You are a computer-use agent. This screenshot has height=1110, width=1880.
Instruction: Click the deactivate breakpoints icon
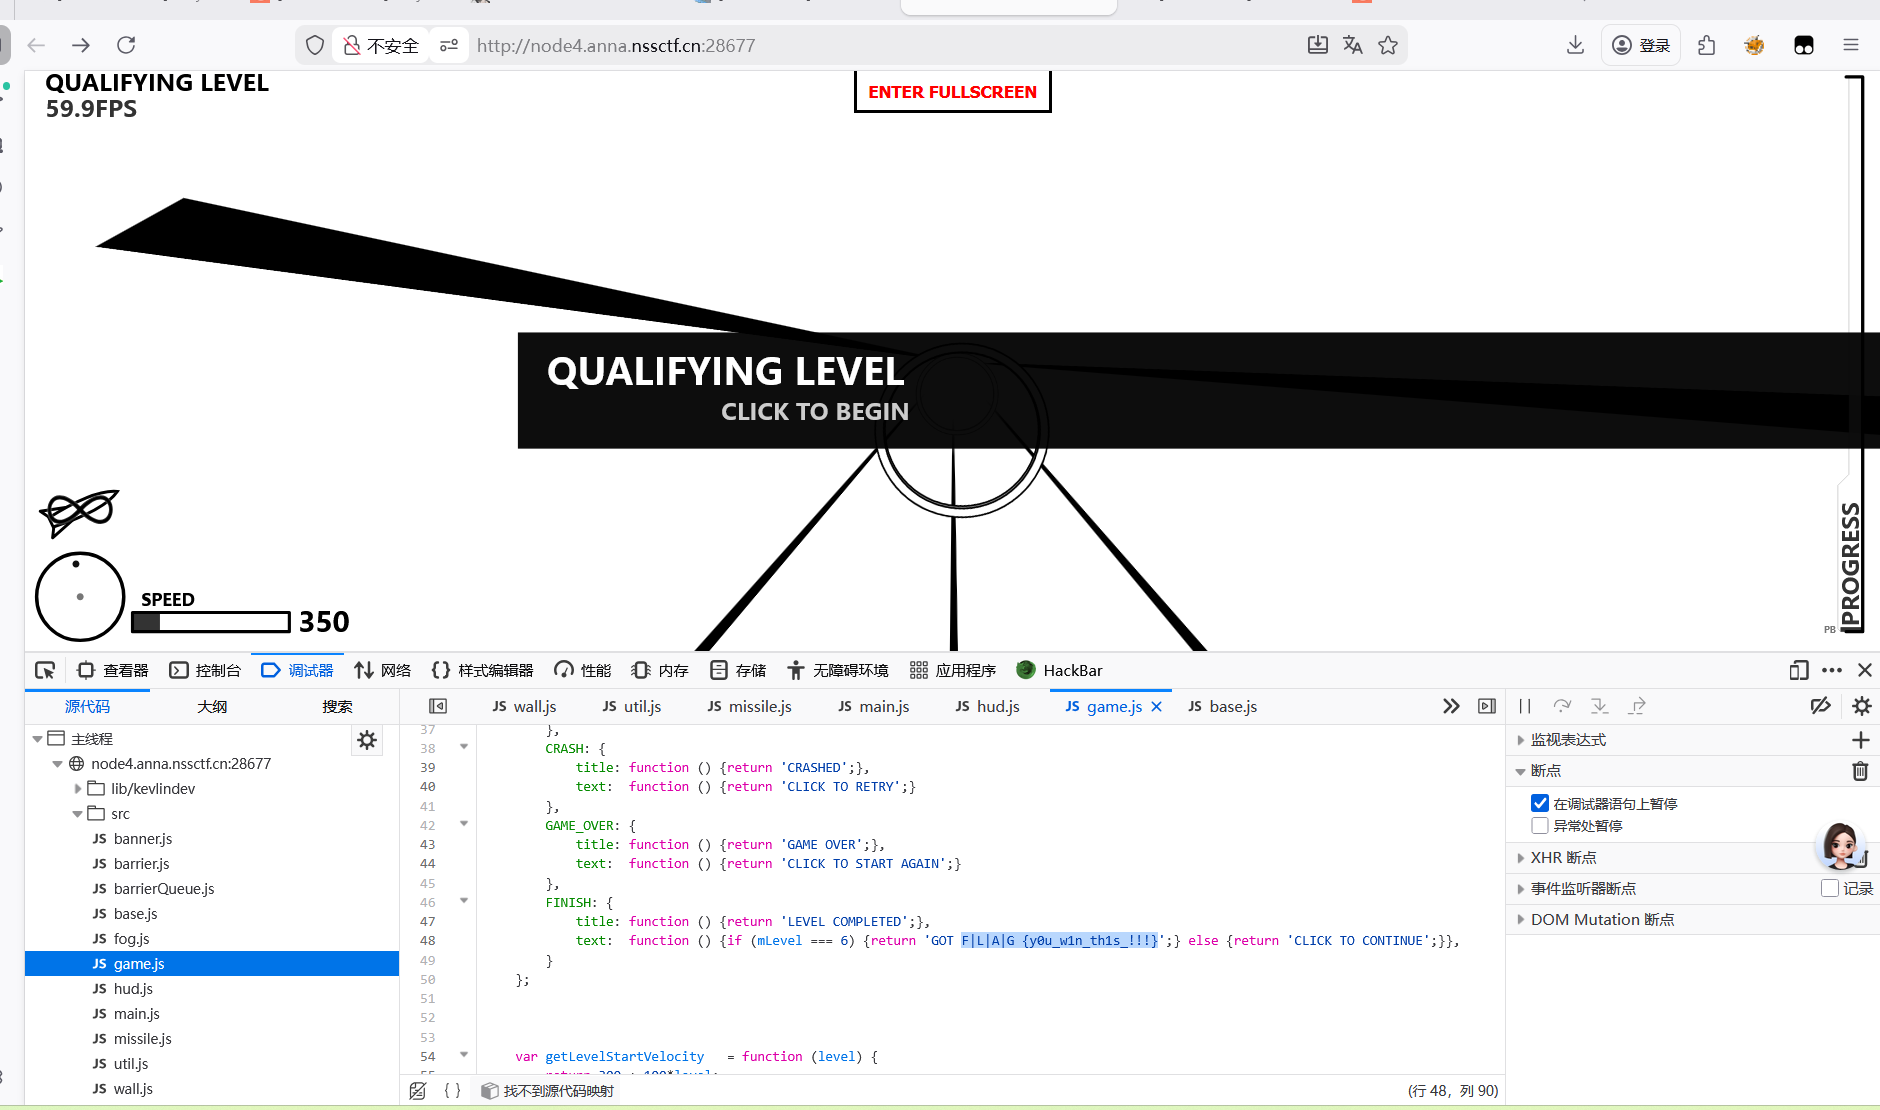(x=1820, y=706)
